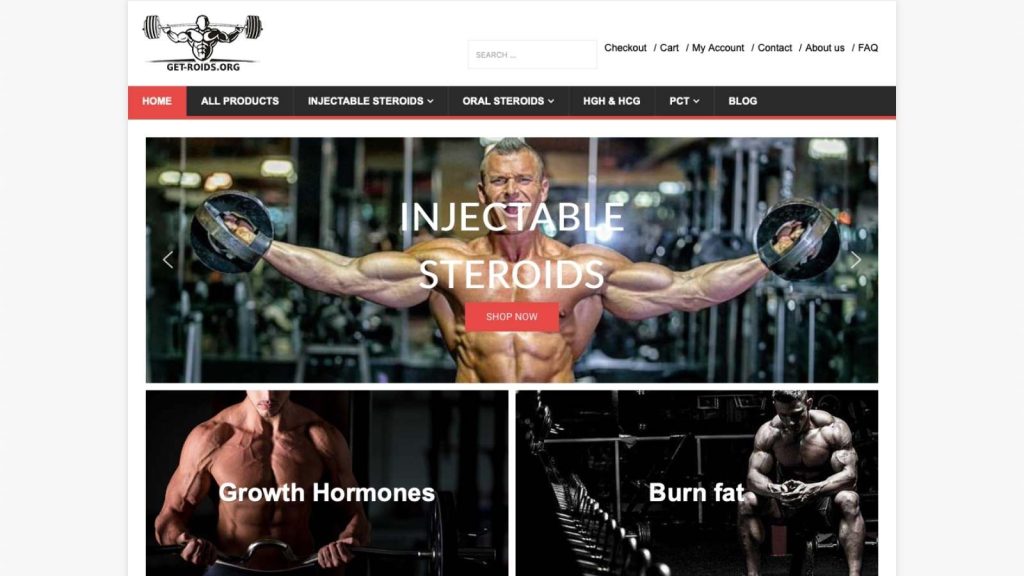Open the About us link
1024x576 pixels.
click(x=824, y=48)
